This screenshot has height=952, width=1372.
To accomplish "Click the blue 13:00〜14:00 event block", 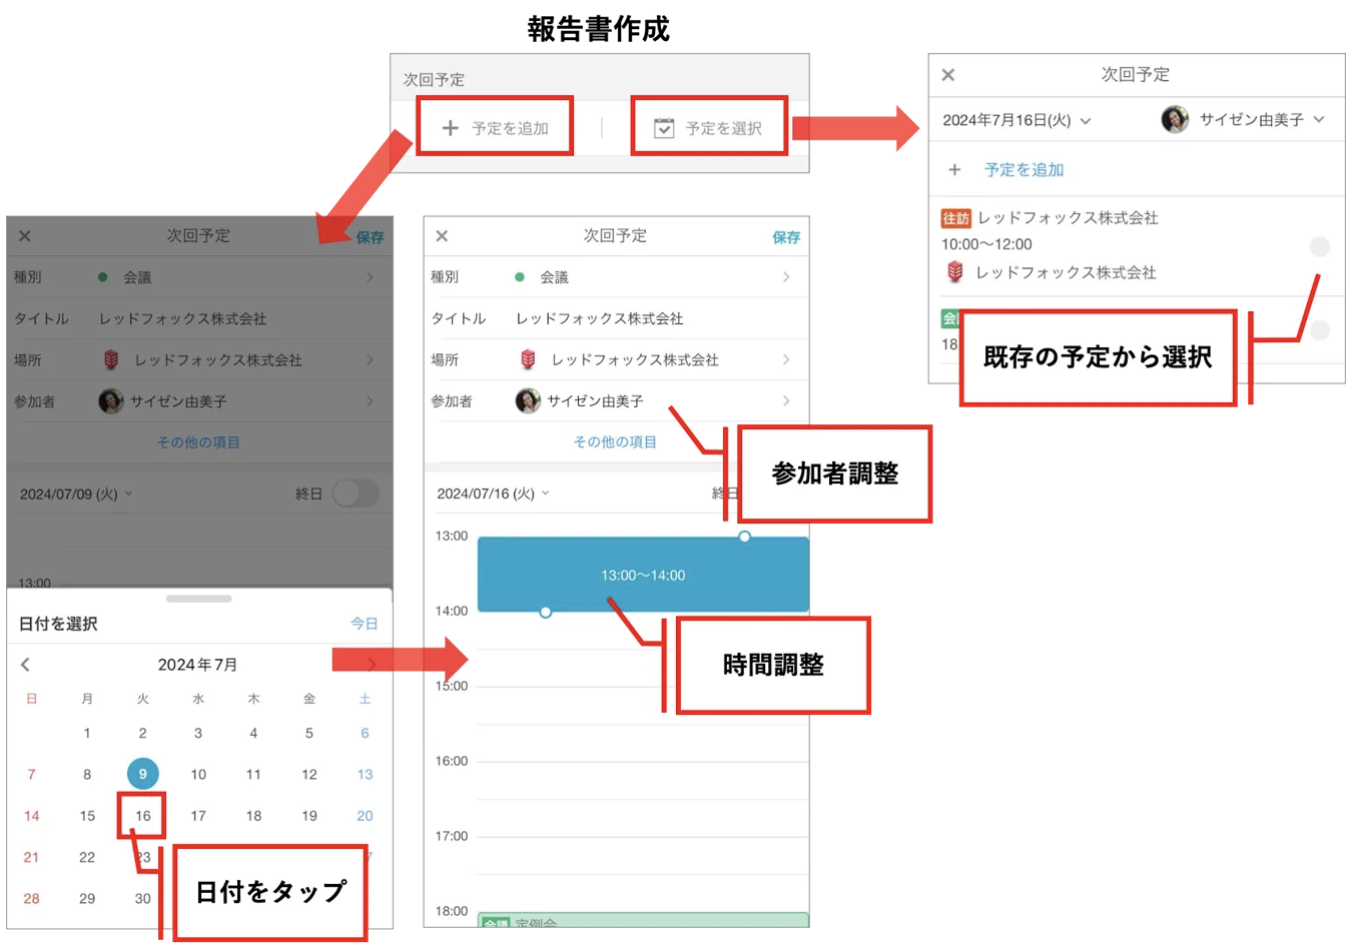I will click(643, 575).
